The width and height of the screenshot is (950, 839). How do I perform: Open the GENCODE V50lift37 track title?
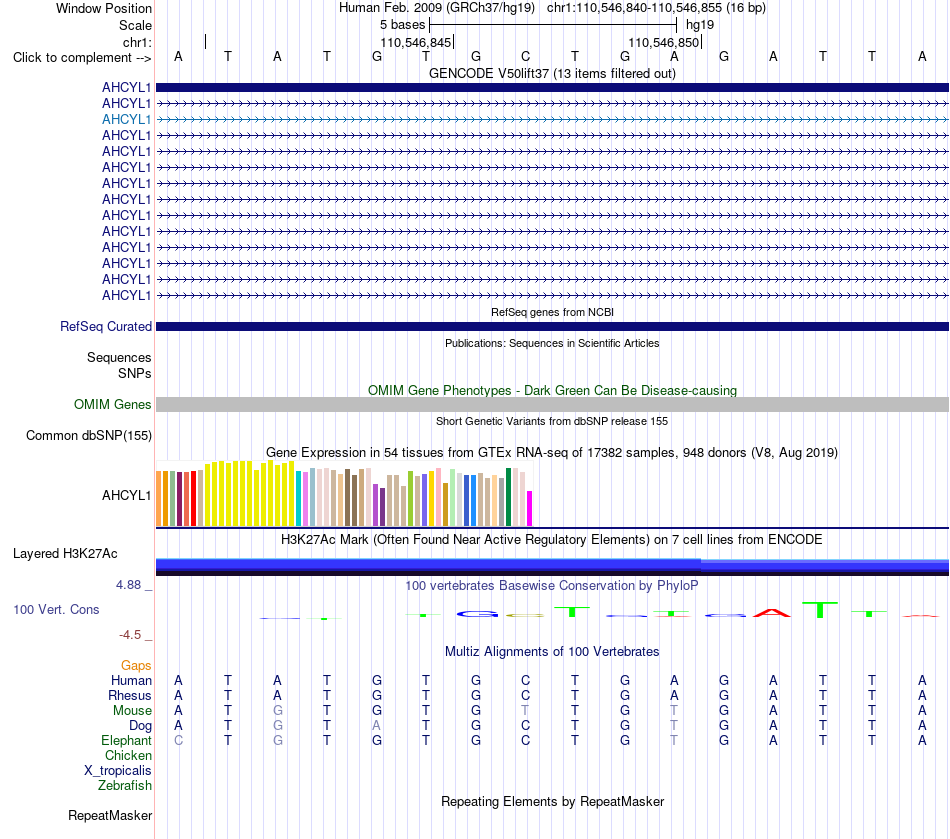coord(552,73)
